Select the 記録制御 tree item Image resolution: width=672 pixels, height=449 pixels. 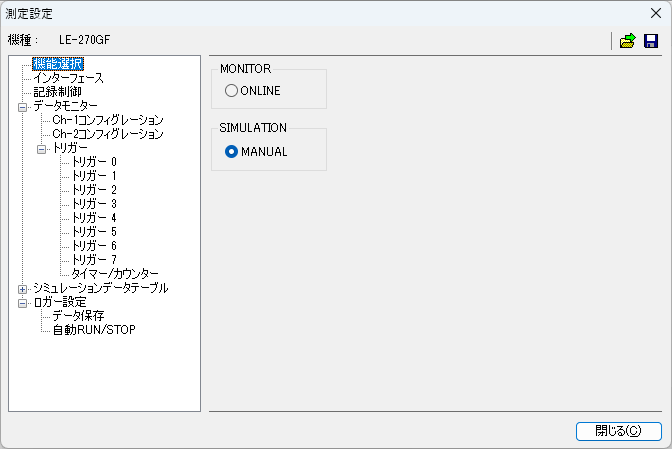point(57,92)
